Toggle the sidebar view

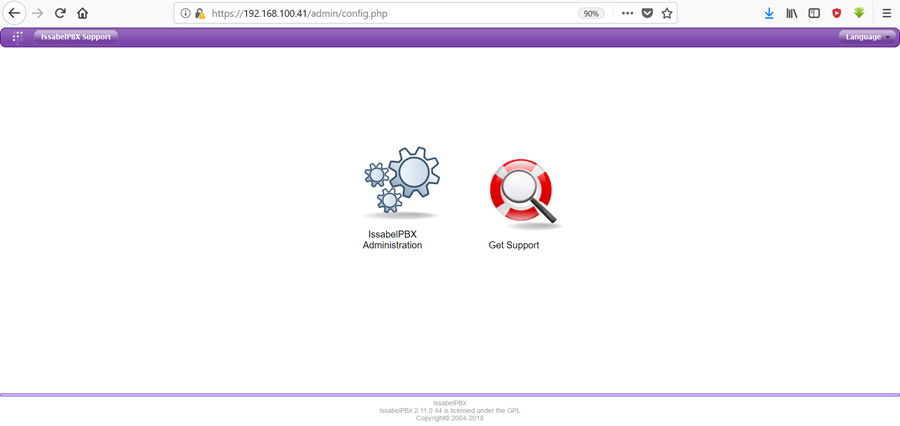[x=814, y=13]
